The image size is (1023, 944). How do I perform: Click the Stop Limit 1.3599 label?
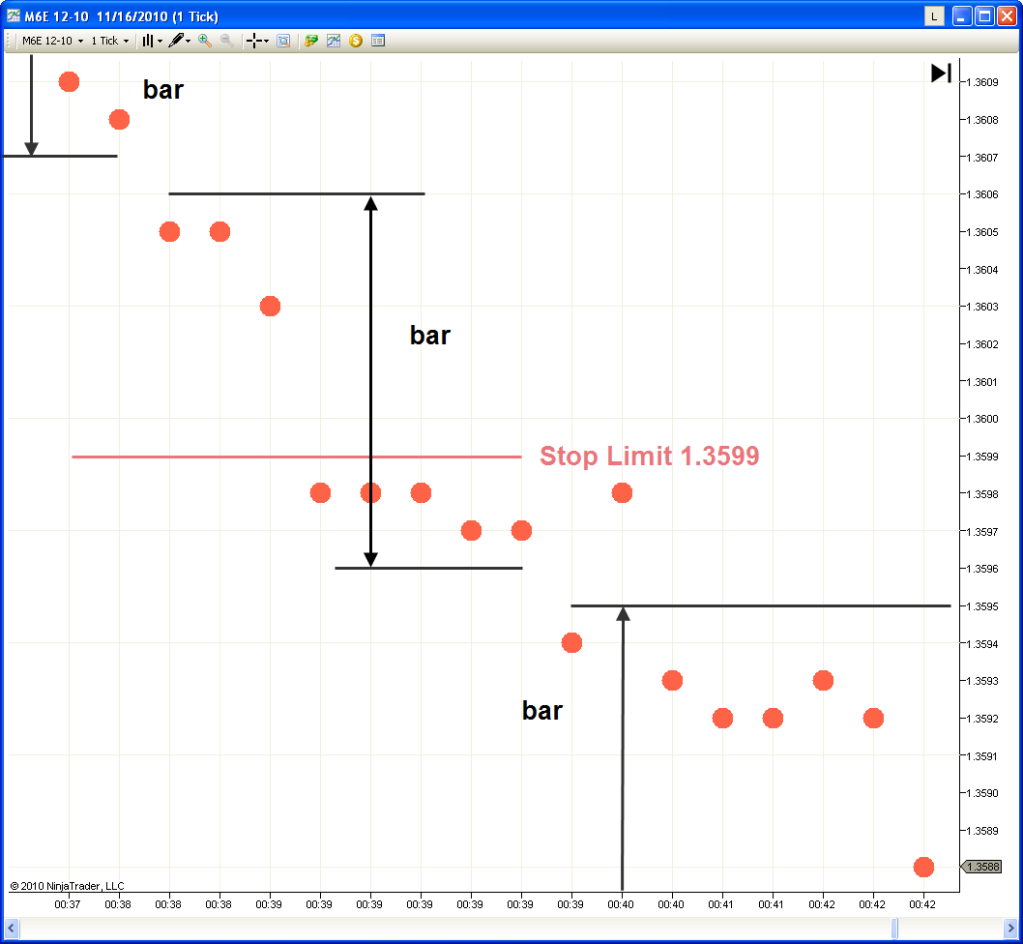coord(649,457)
